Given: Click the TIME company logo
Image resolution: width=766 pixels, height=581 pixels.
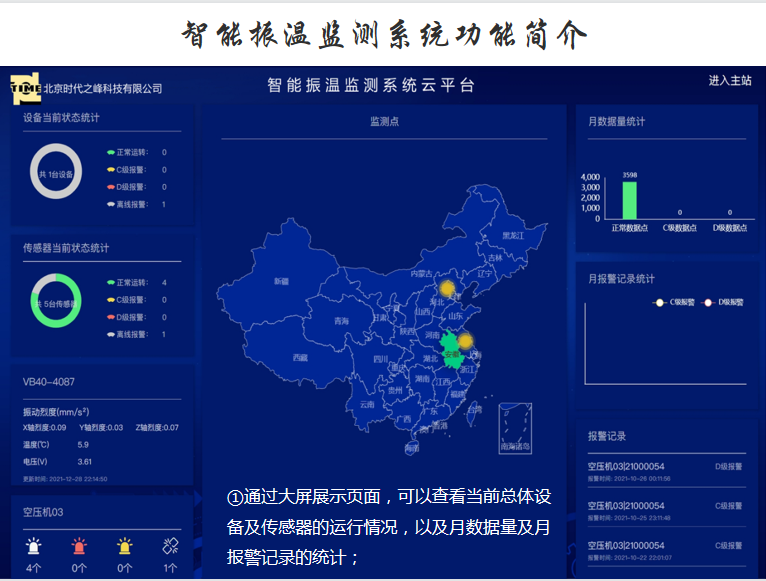Looking at the screenshot, I should pyautogui.click(x=25, y=88).
